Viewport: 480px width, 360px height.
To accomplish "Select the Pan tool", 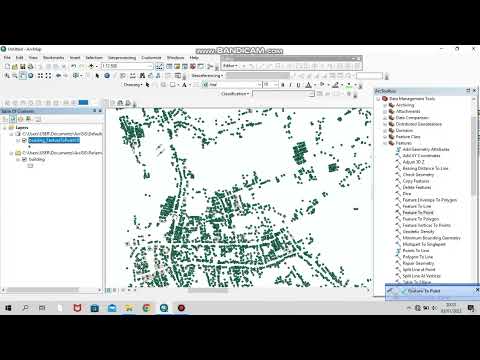I will click(23, 76).
